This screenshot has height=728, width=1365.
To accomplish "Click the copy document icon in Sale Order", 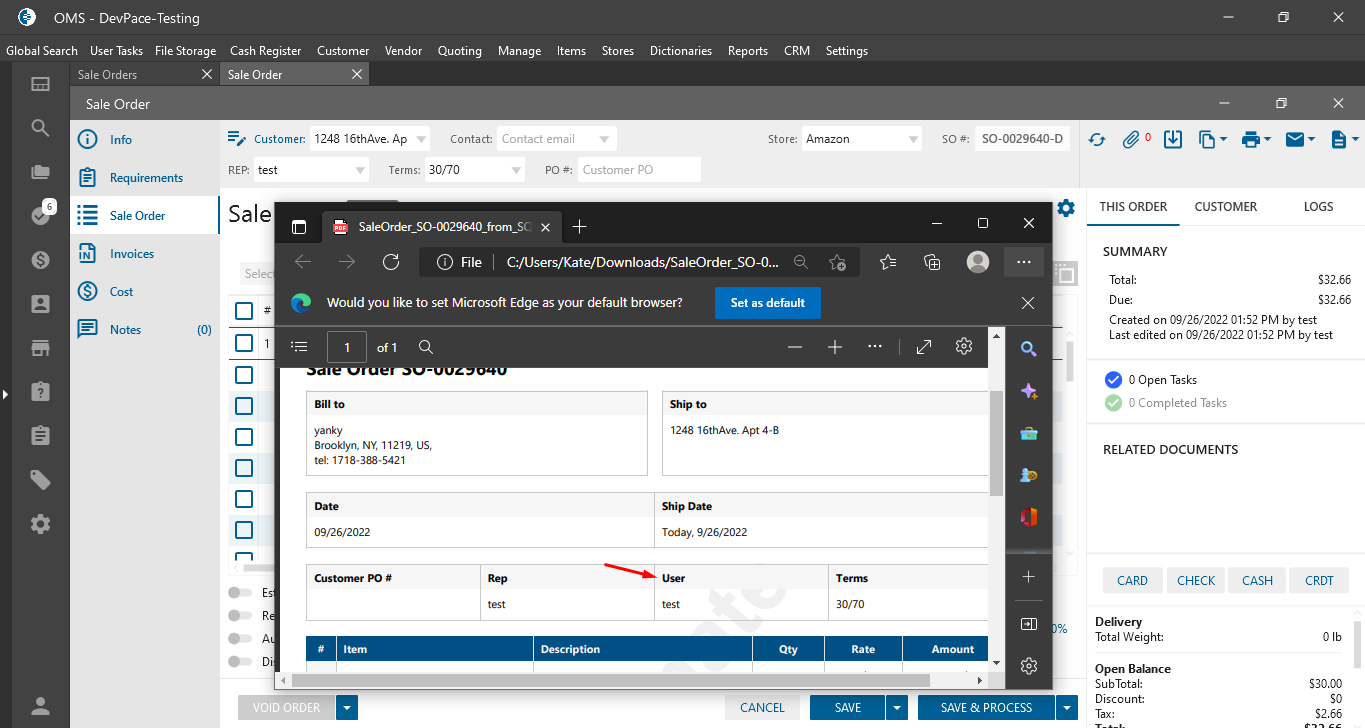I will tap(1208, 140).
